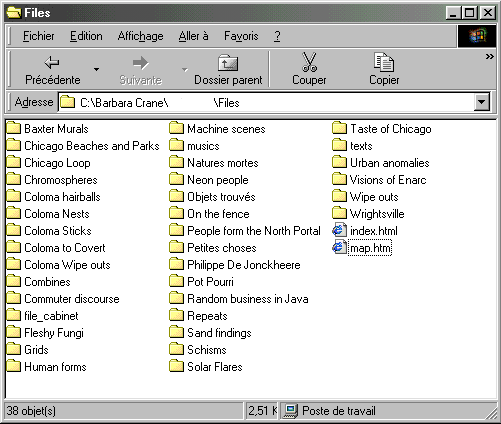Select the Baxter Murals folder icon
Viewport: 501px width, 424px height.
tap(14, 128)
